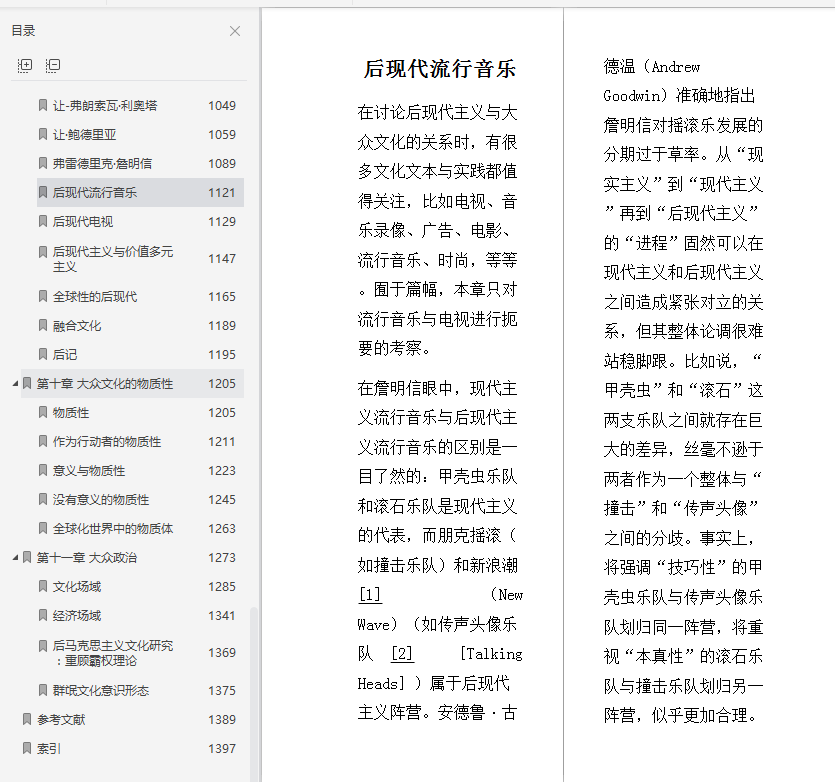Collapse all bookmarks icon
This screenshot has width=835, height=782.
[x=53, y=66]
